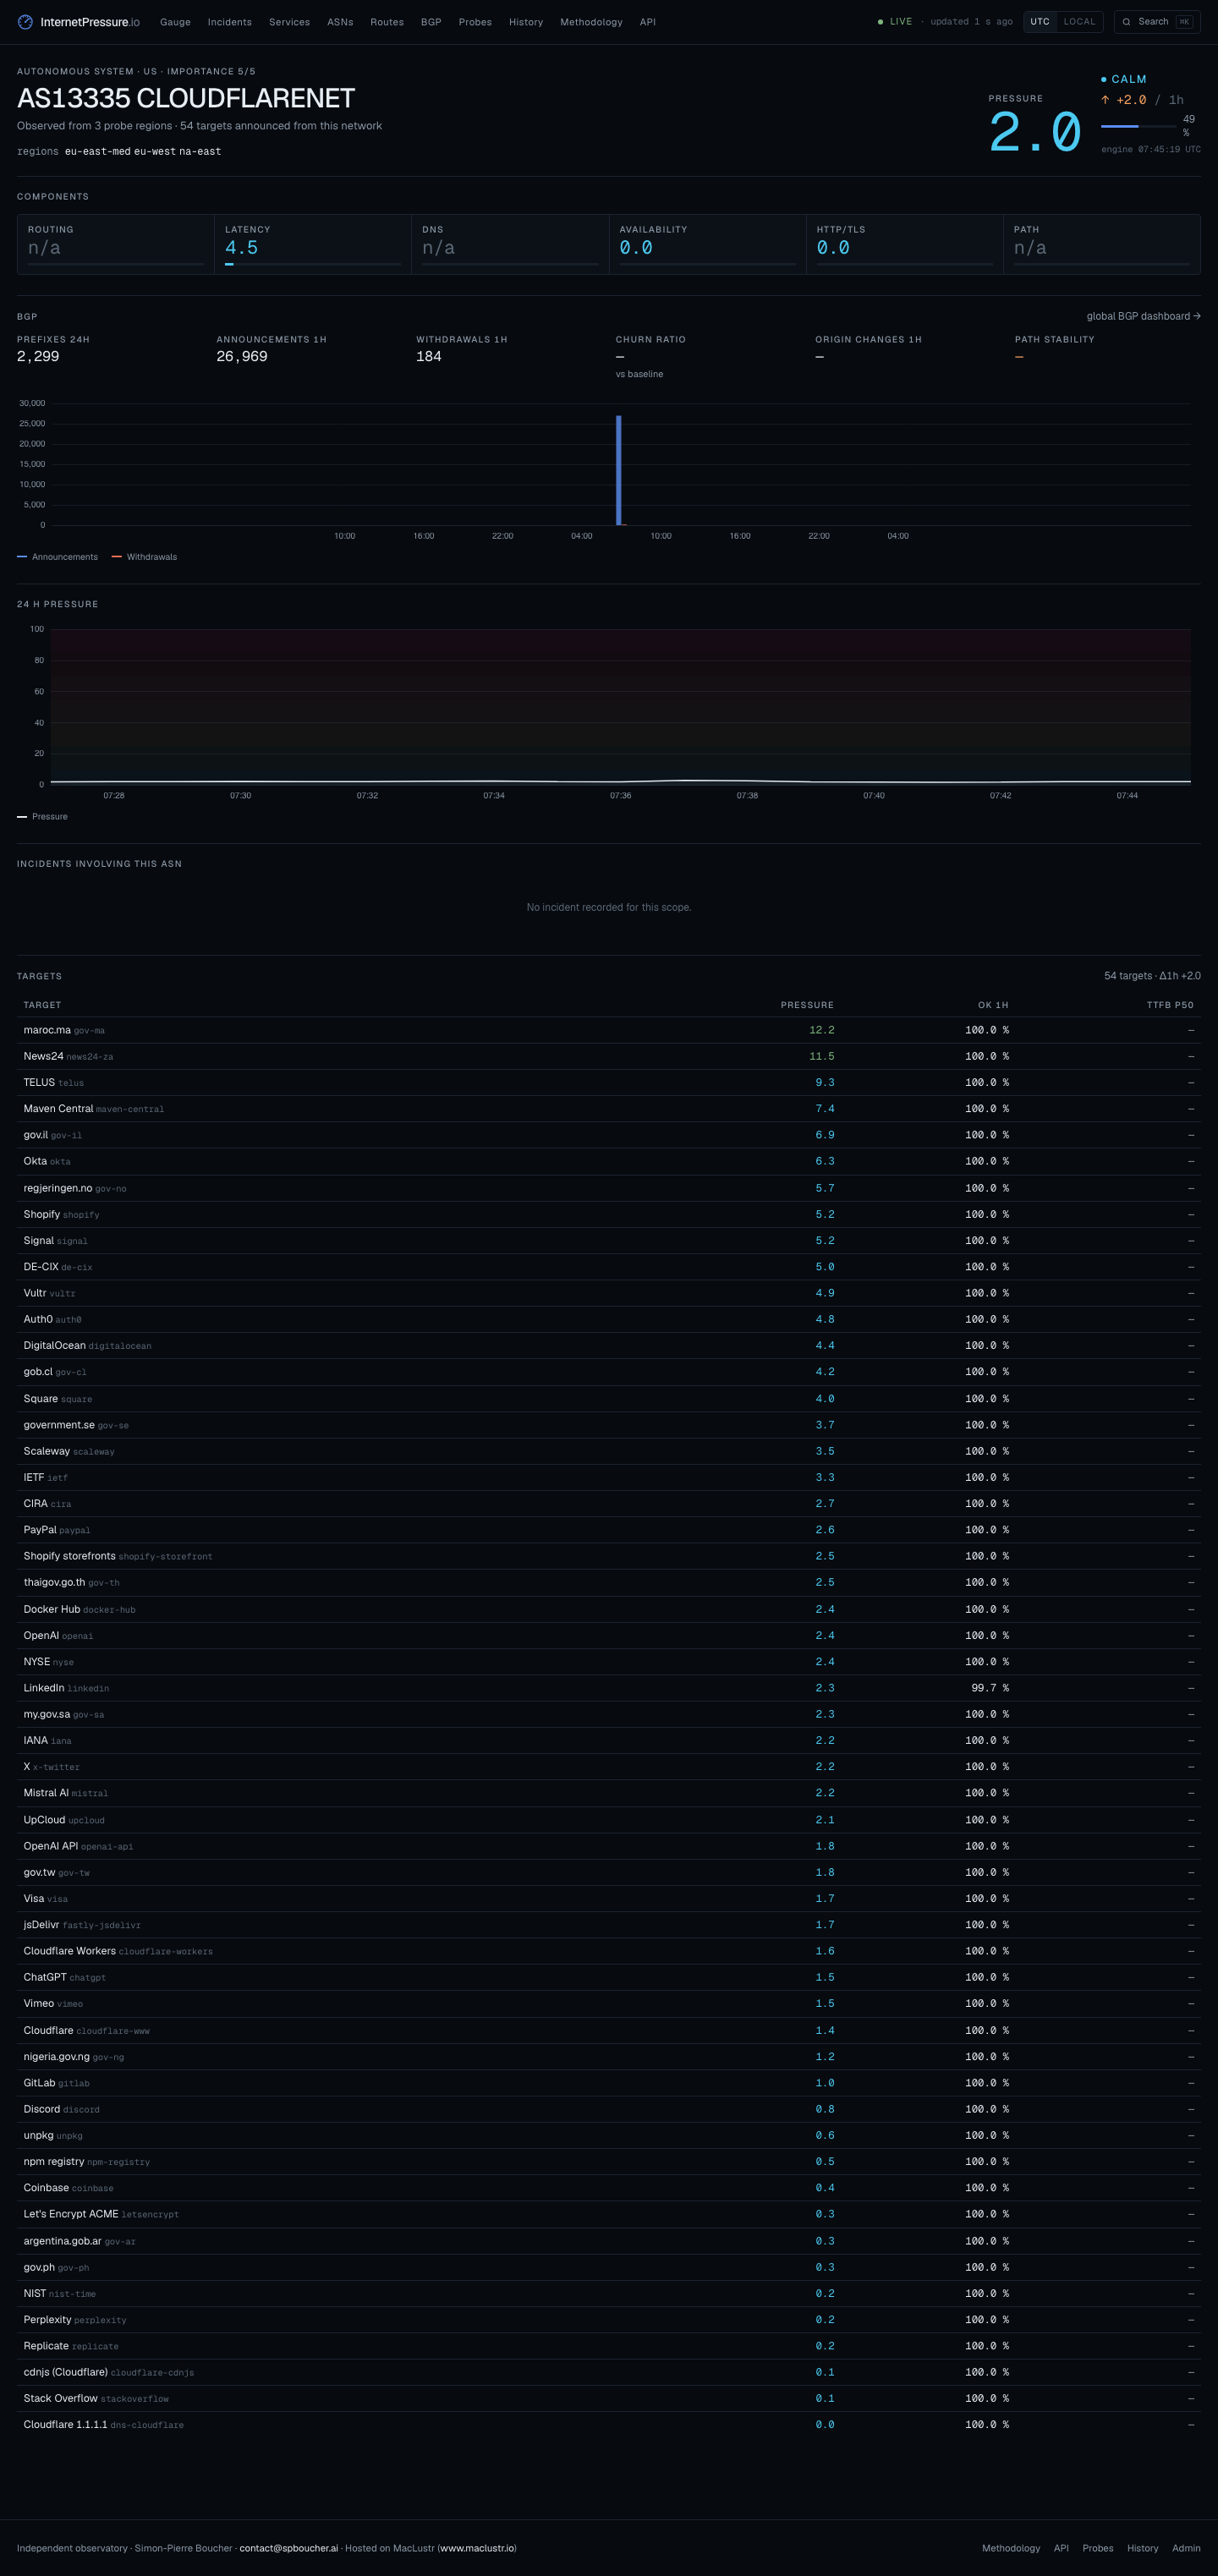
Task: Sort table by TTFB P50 column header
Action: pos(1170,1005)
